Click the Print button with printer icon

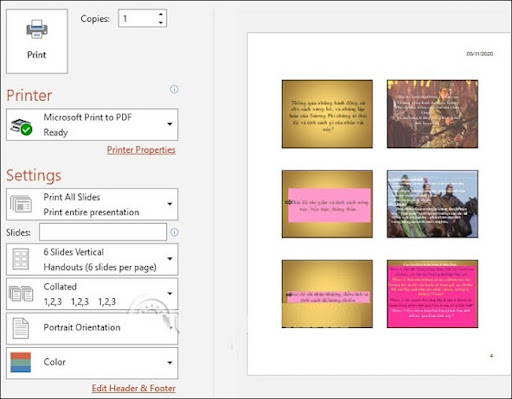pos(37,41)
